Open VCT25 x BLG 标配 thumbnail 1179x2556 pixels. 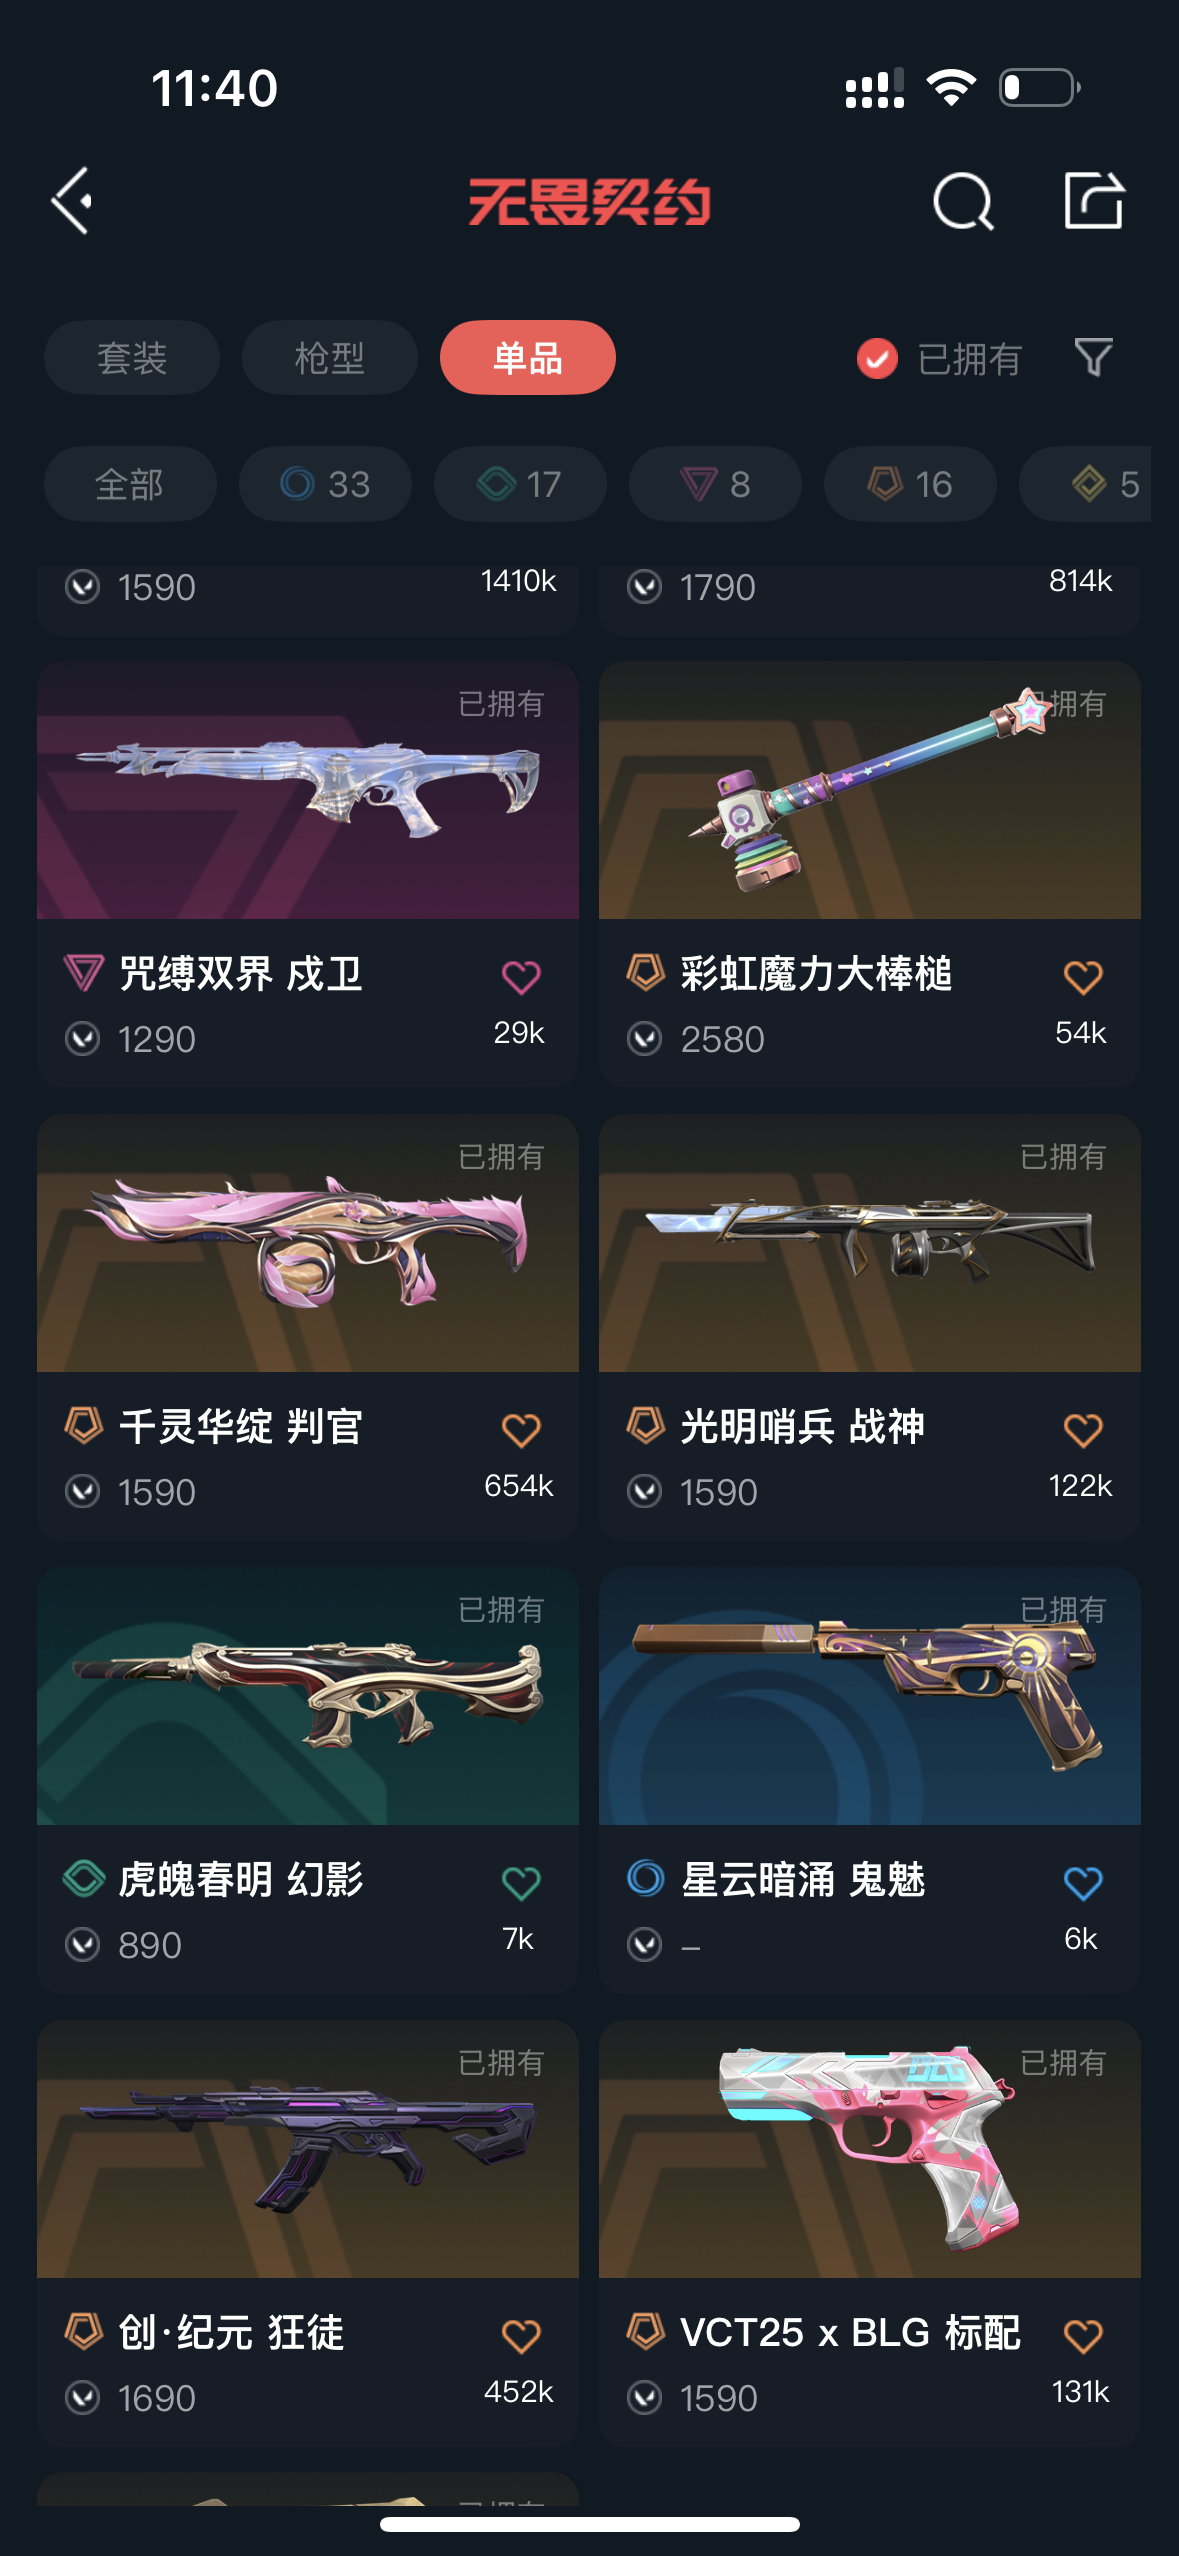(x=870, y=2149)
